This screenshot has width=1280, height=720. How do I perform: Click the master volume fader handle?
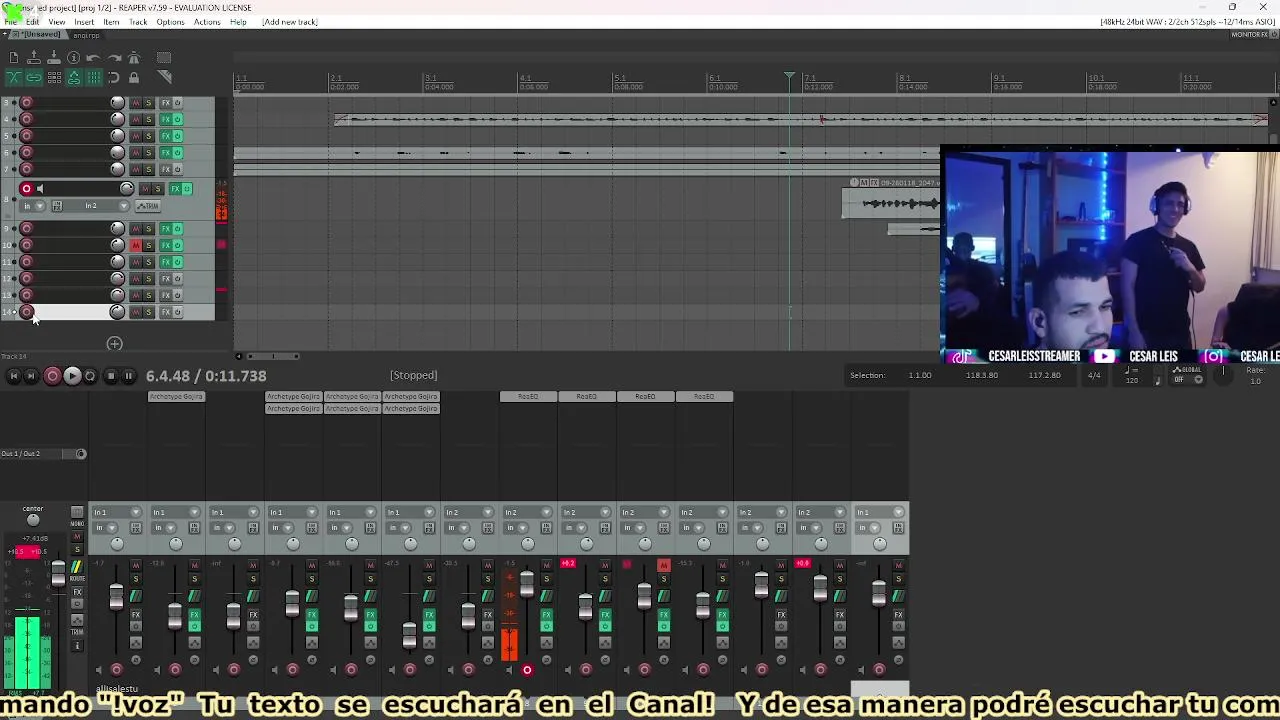click(x=58, y=574)
